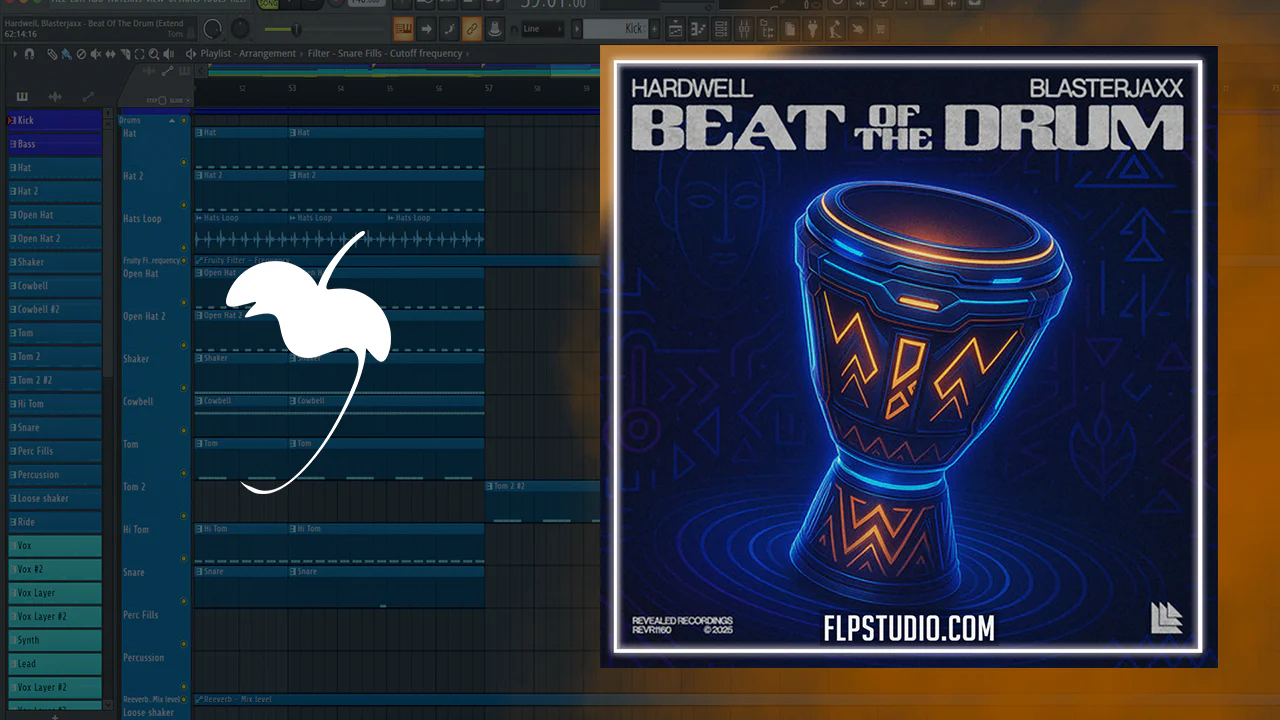Toggle mute on the Hat track
Viewport: 1280px width, 720px height.
point(183,162)
